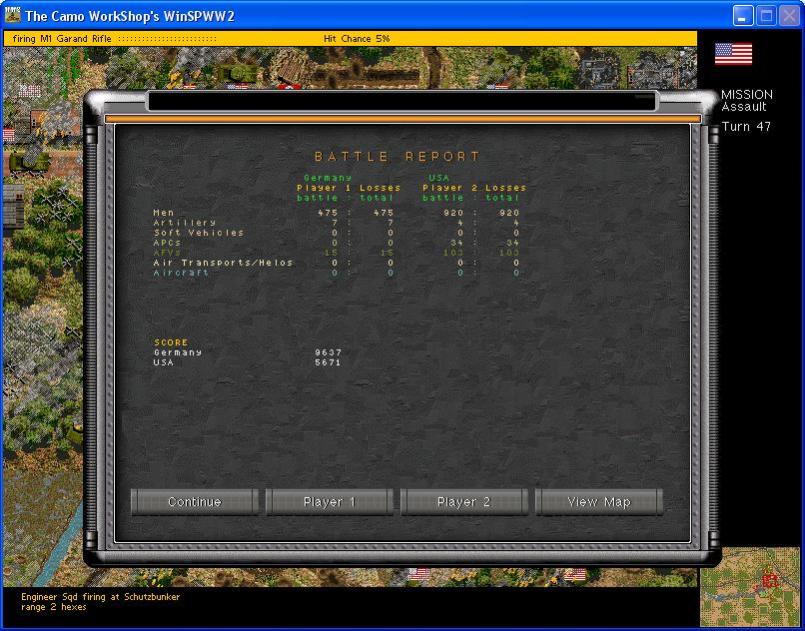Click the Germany score value 9637

click(328, 352)
